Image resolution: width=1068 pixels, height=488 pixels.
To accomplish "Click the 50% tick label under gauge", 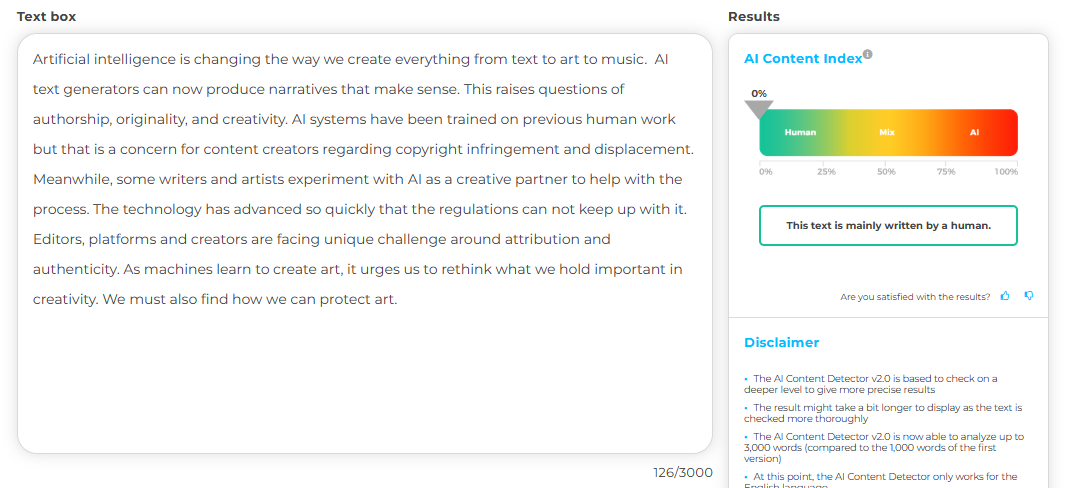I will click(x=886, y=172).
